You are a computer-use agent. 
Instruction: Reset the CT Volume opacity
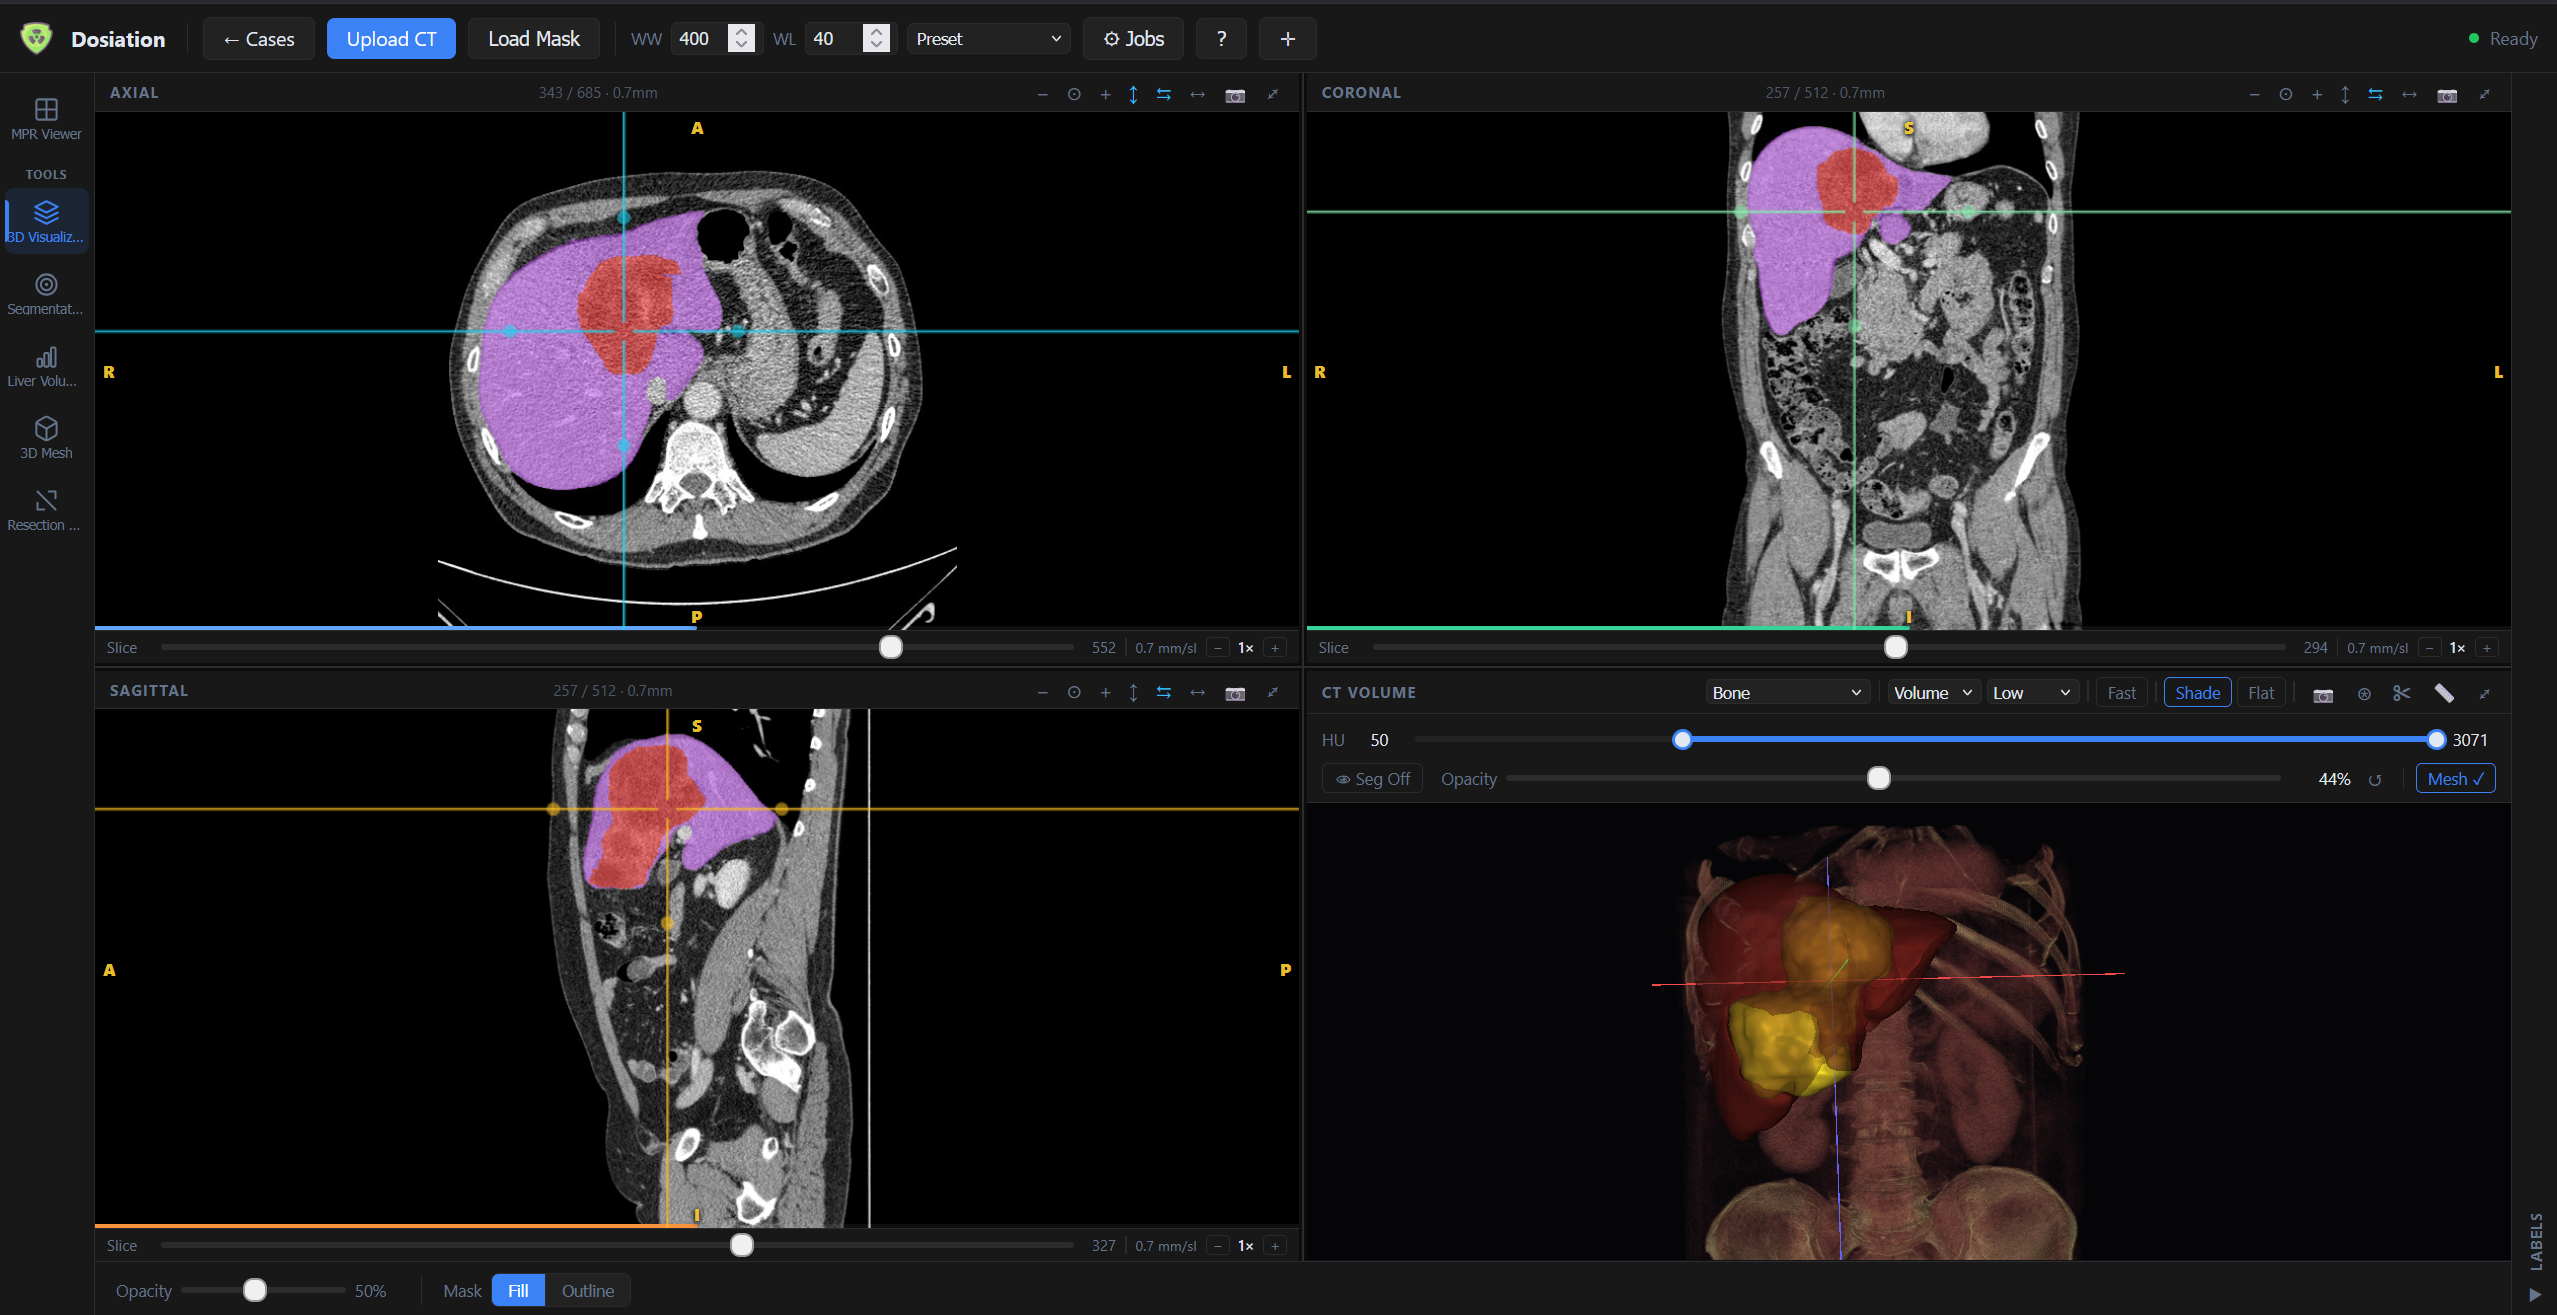[x=2375, y=780]
